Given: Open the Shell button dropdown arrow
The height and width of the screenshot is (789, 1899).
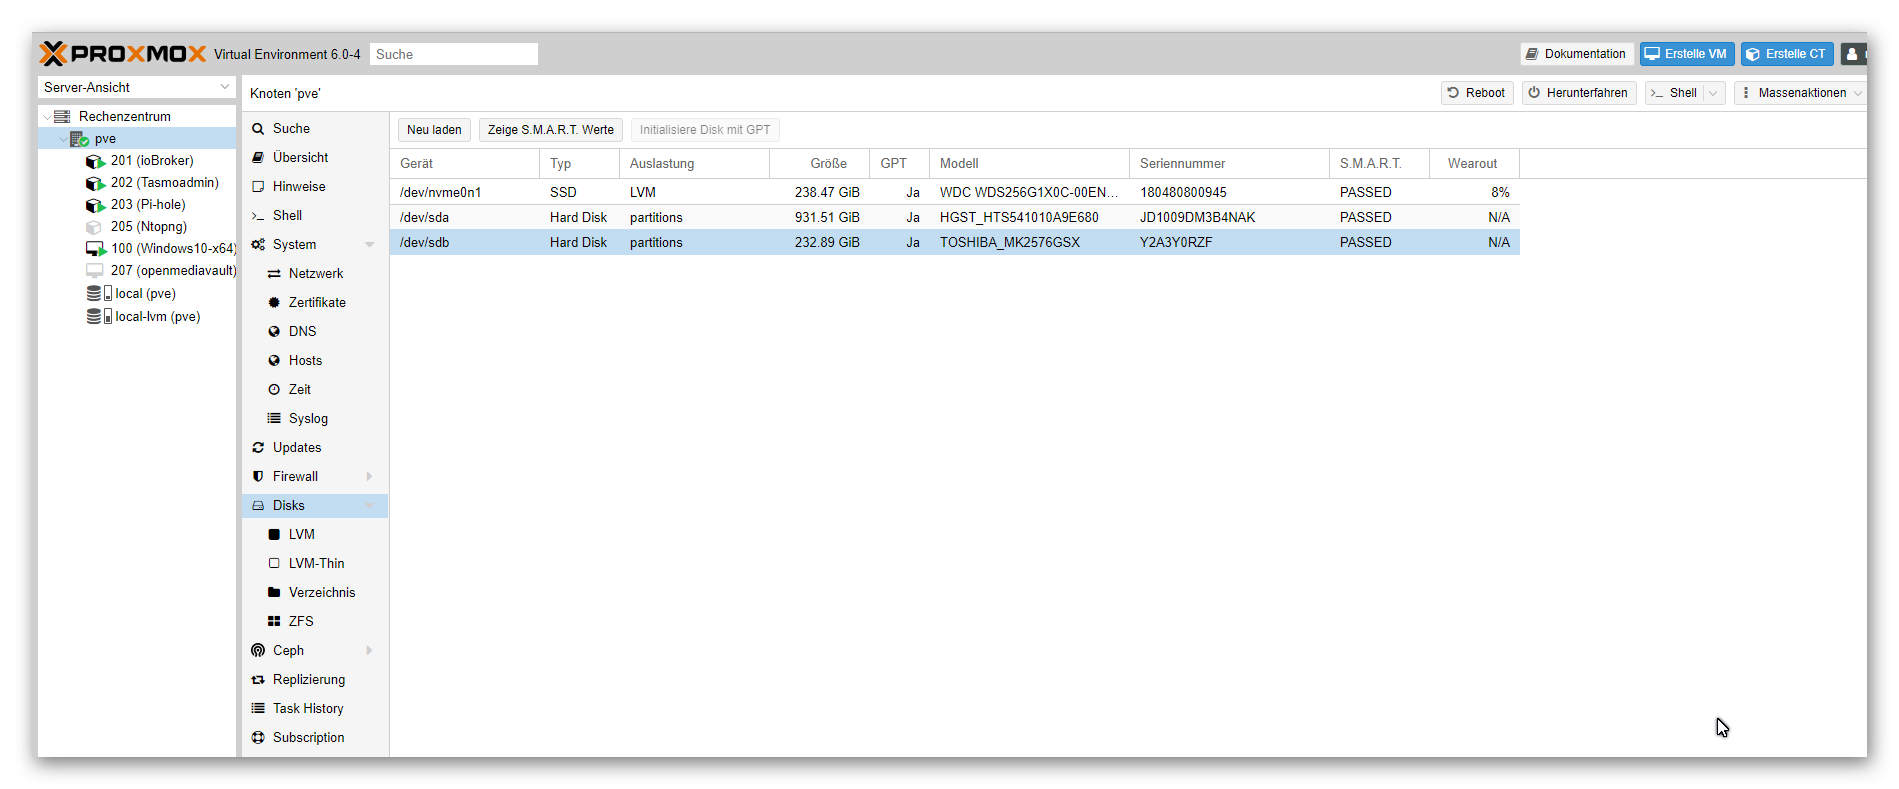Looking at the screenshot, I should [x=1713, y=93].
